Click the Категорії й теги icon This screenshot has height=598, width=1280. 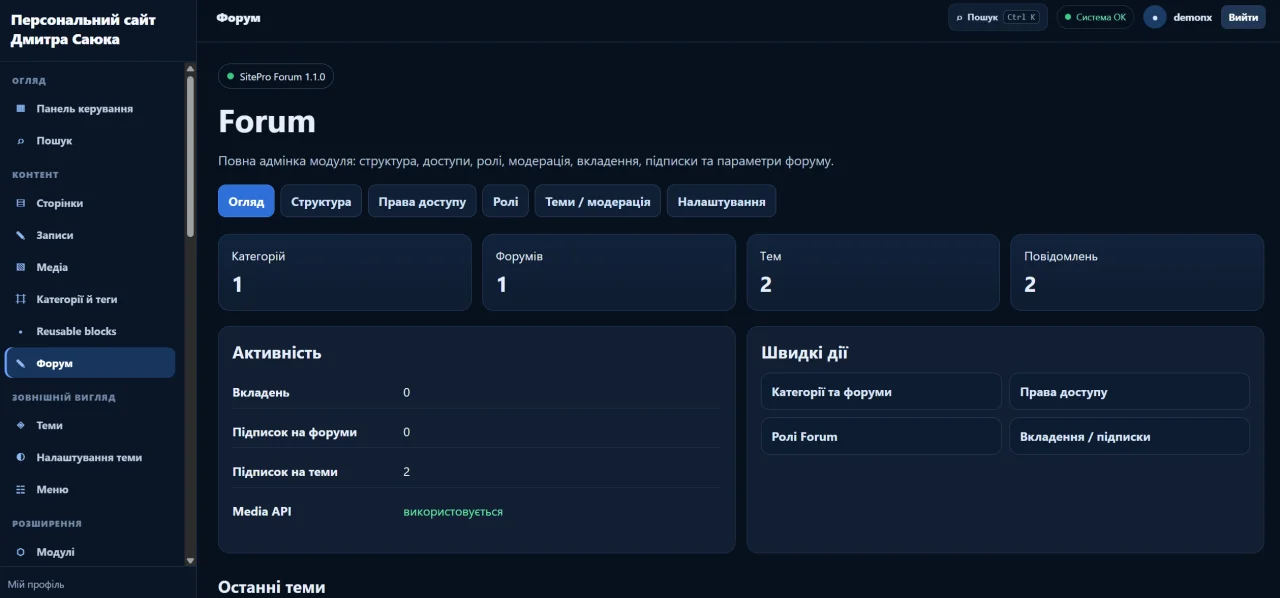[21, 299]
